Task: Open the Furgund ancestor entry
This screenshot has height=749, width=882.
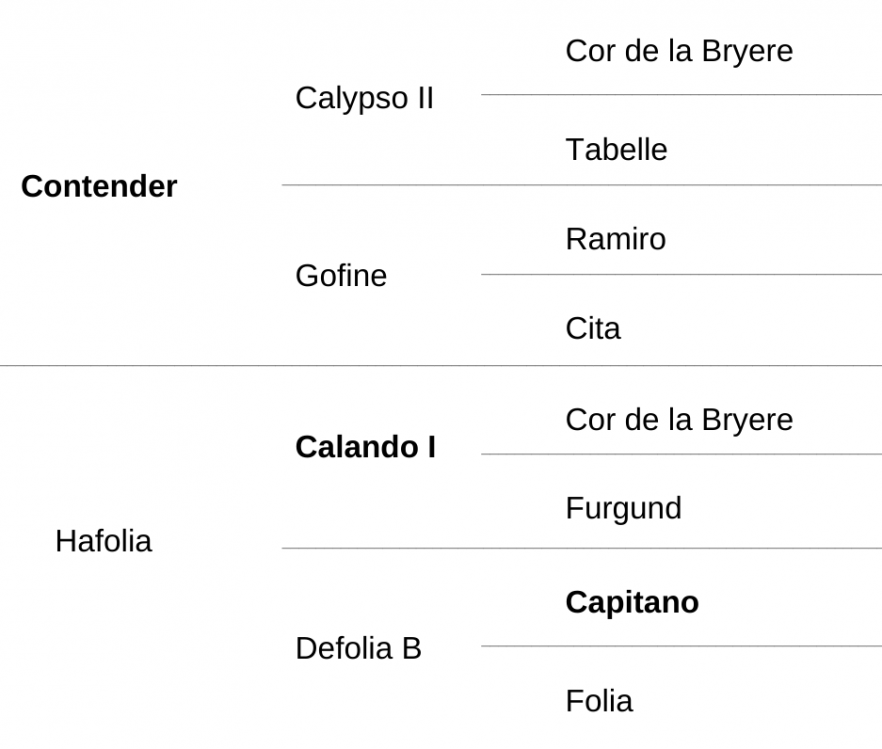Action: (624, 509)
